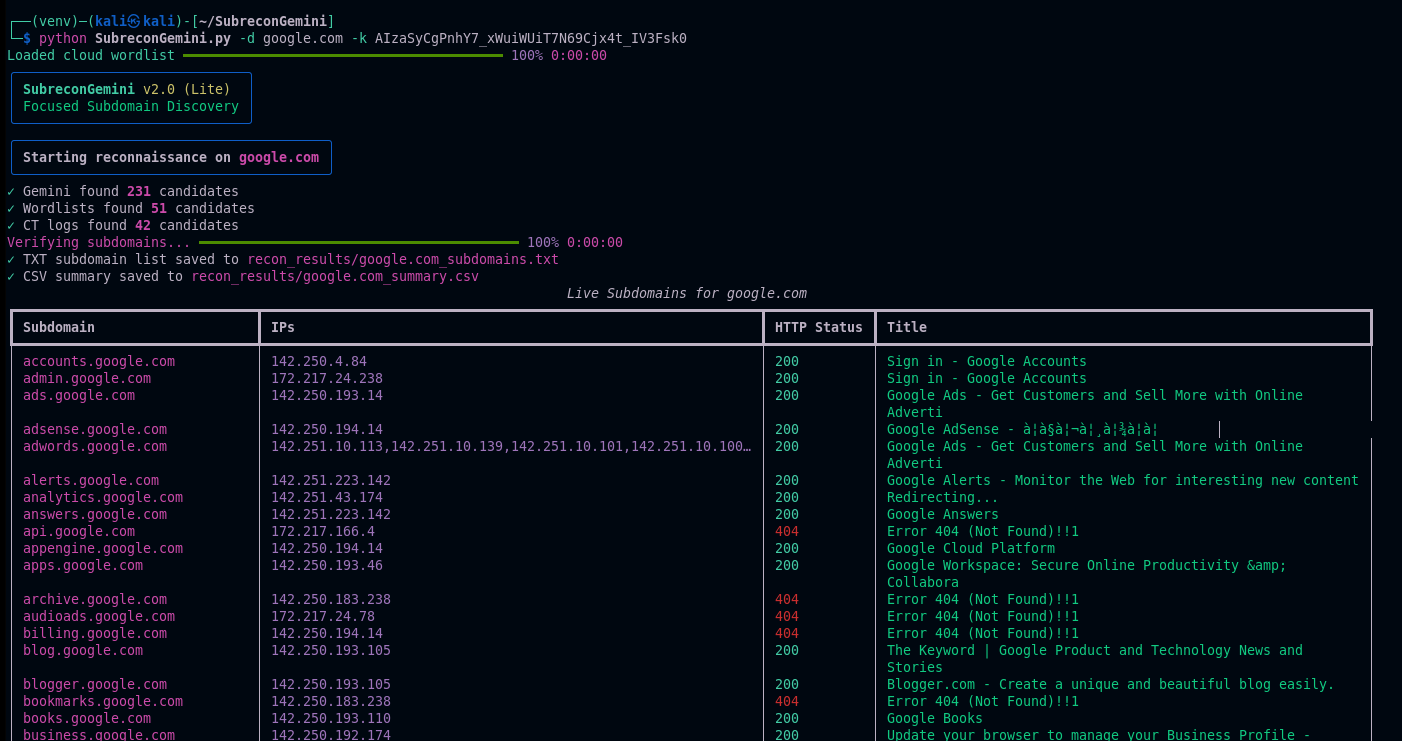This screenshot has width=1402, height=741.
Task: Select IP 172.217.166.4 in the api row
Action: [x=323, y=531]
